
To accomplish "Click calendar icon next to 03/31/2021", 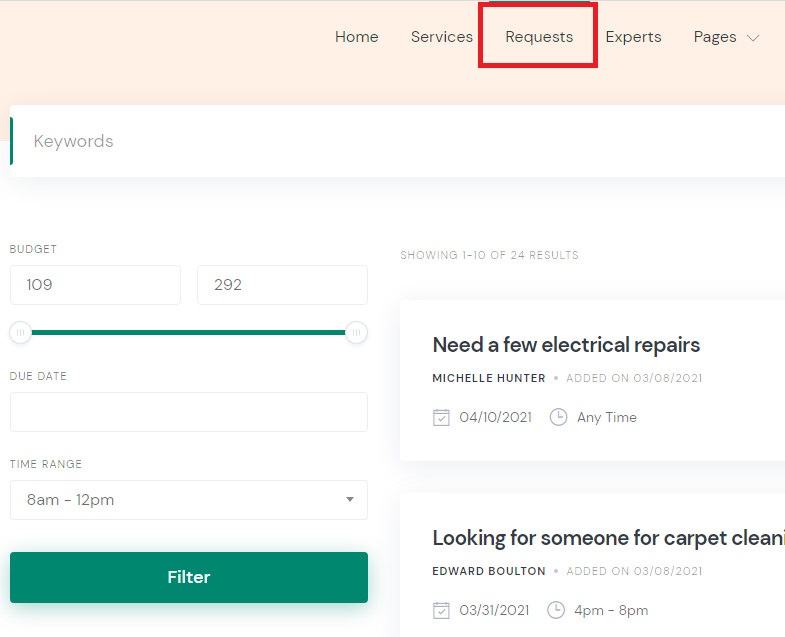I will pos(441,610).
